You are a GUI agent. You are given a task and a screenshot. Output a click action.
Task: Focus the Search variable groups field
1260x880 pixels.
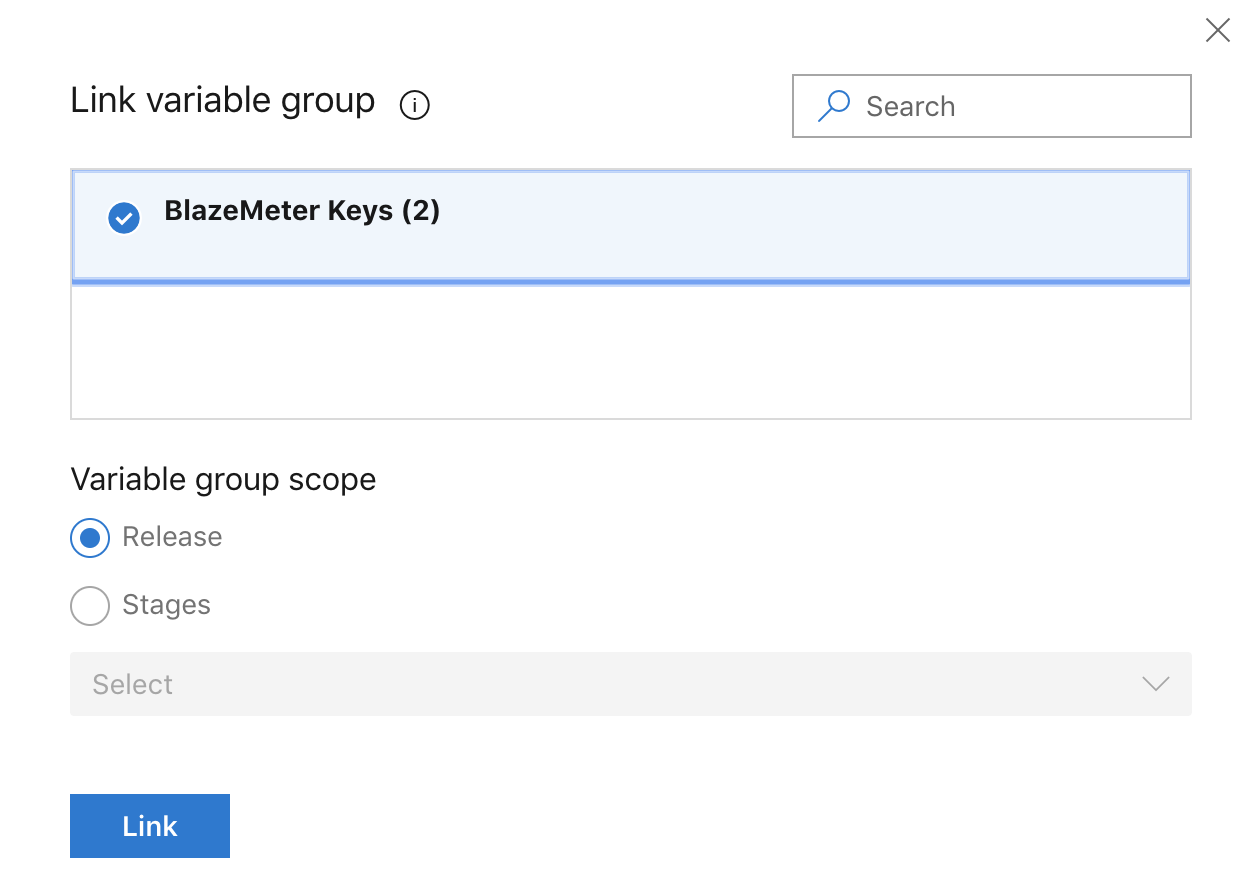pos(991,106)
